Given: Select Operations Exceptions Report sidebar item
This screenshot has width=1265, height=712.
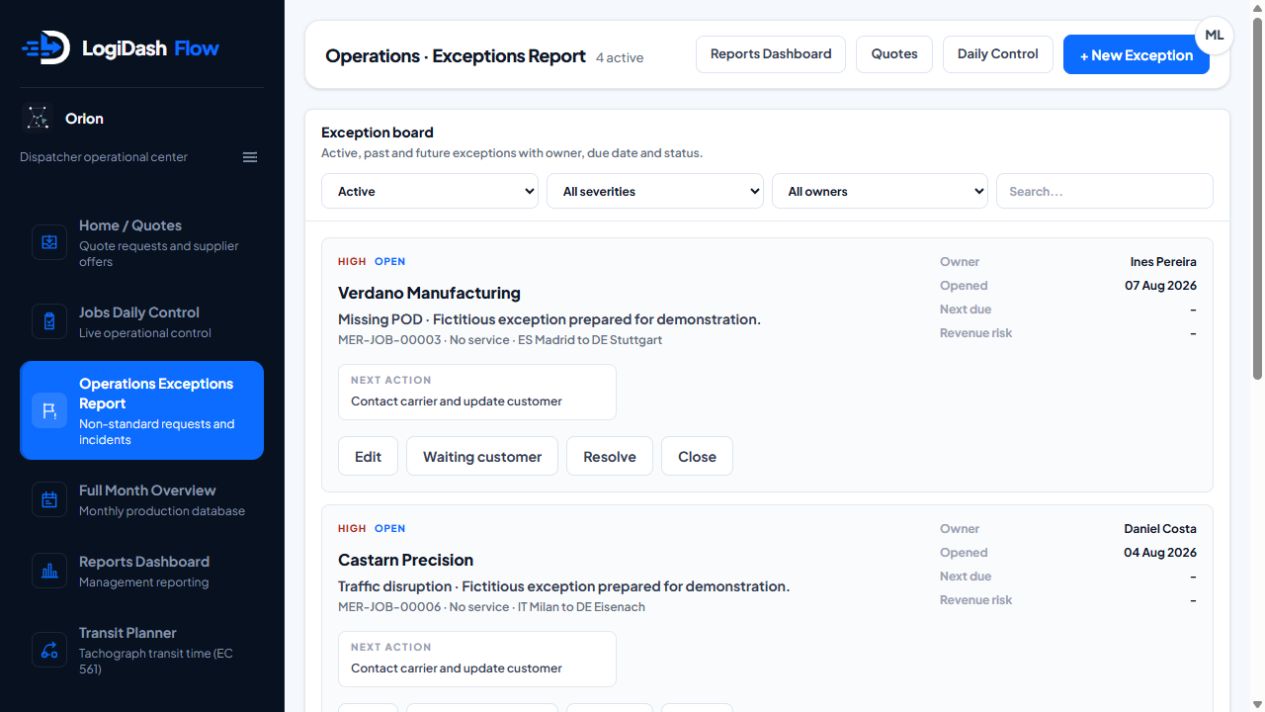Looking at the screenshot, I should [142, 411].
